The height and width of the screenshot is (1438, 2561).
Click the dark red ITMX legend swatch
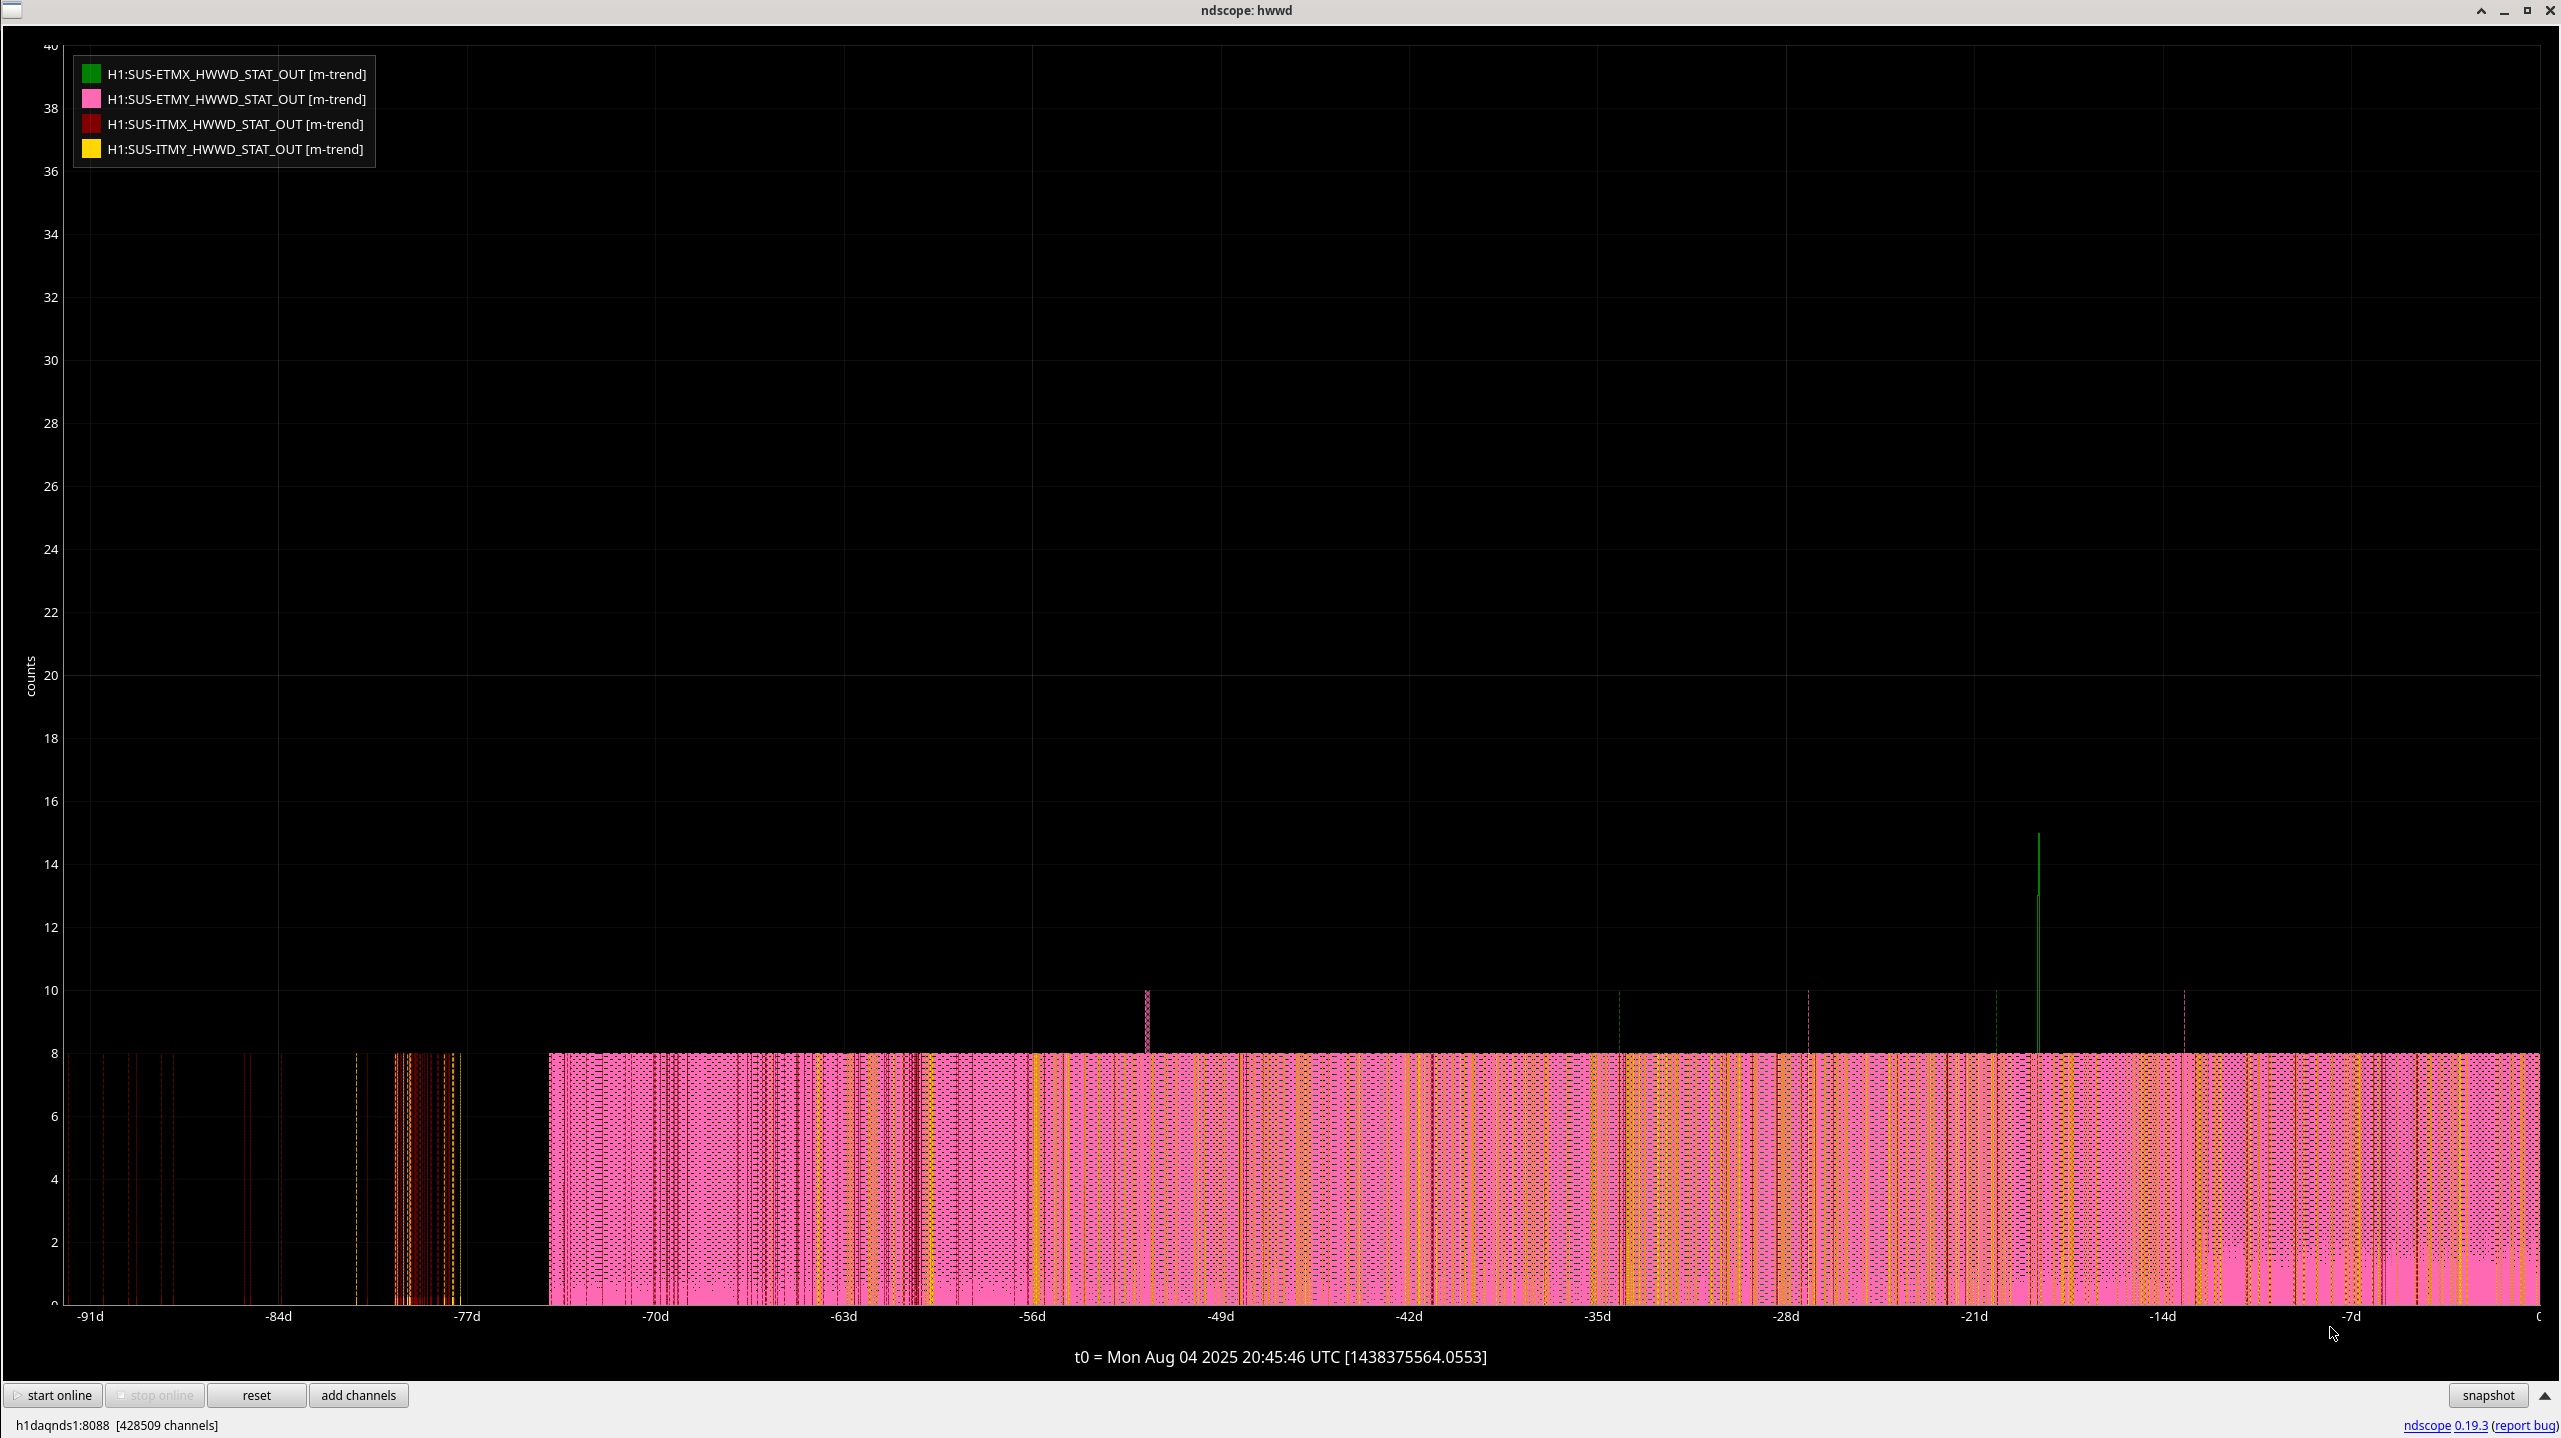click(x=91, y=124)
